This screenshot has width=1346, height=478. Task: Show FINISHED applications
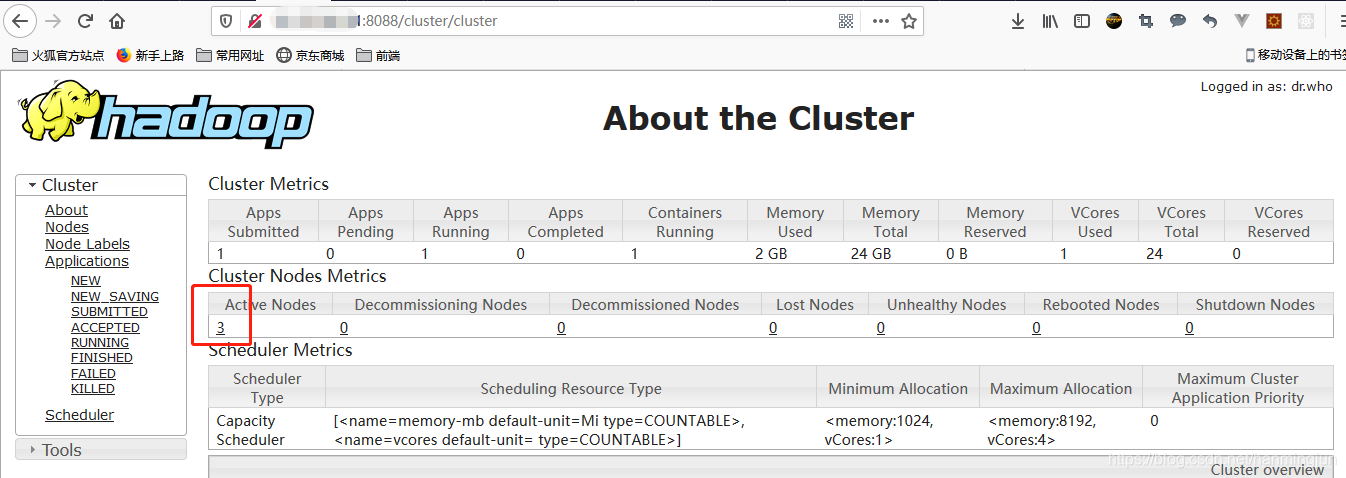pyautogui.click(x=102, y=357)
